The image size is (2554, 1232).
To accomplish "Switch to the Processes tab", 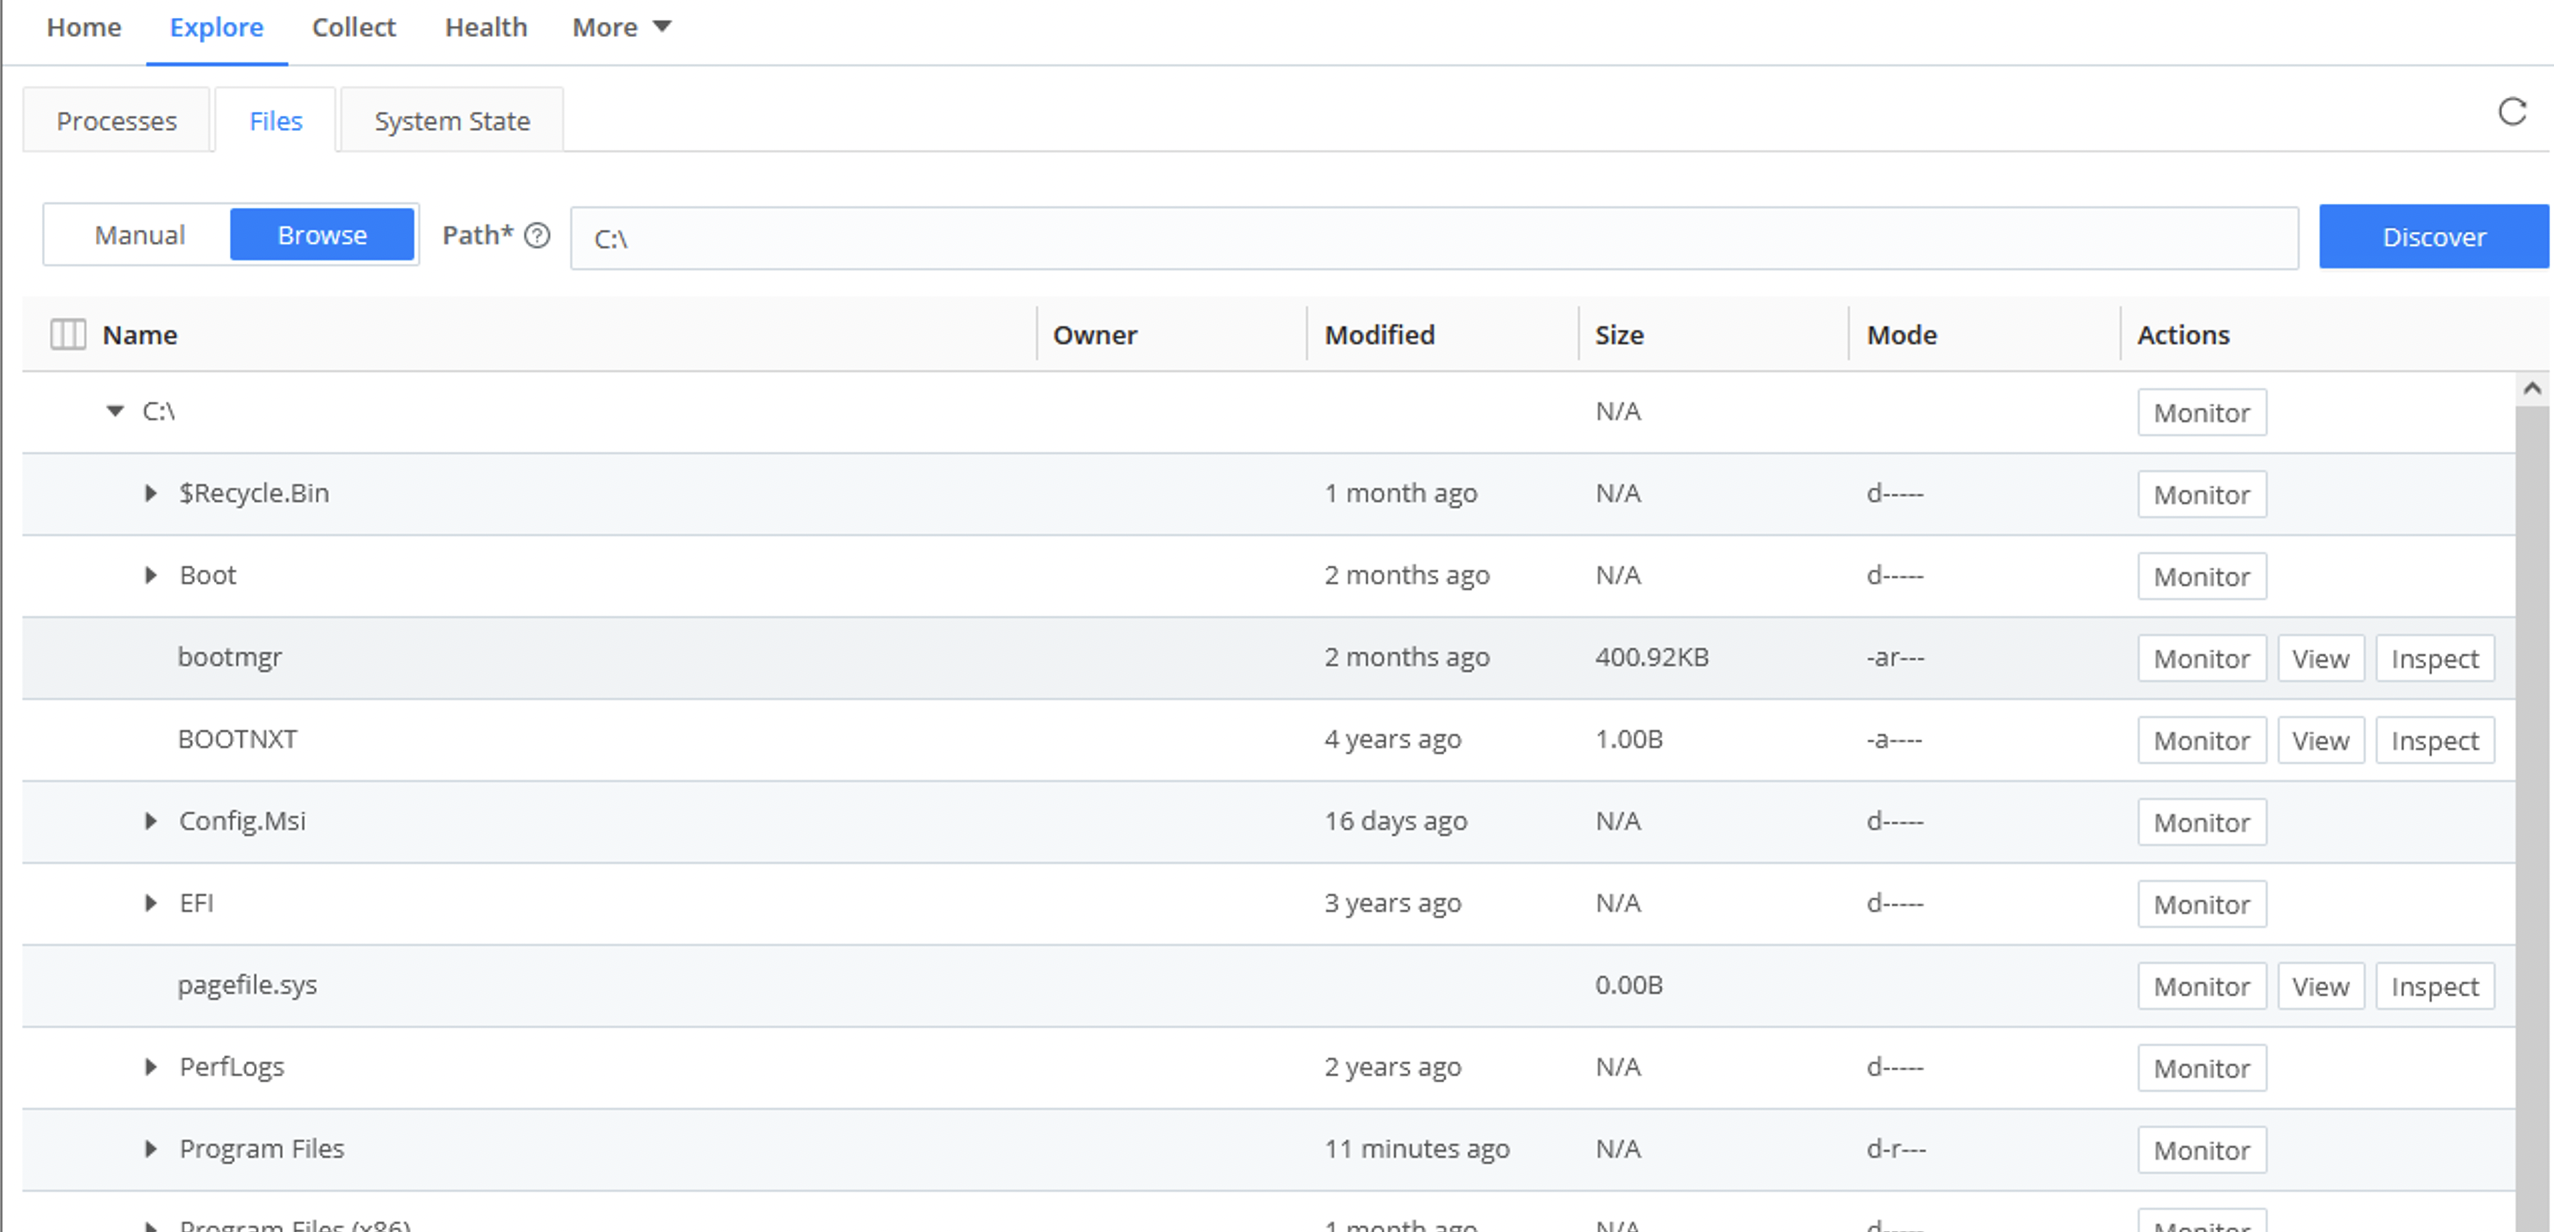I will pyautogui.click(x=116, y=120).
